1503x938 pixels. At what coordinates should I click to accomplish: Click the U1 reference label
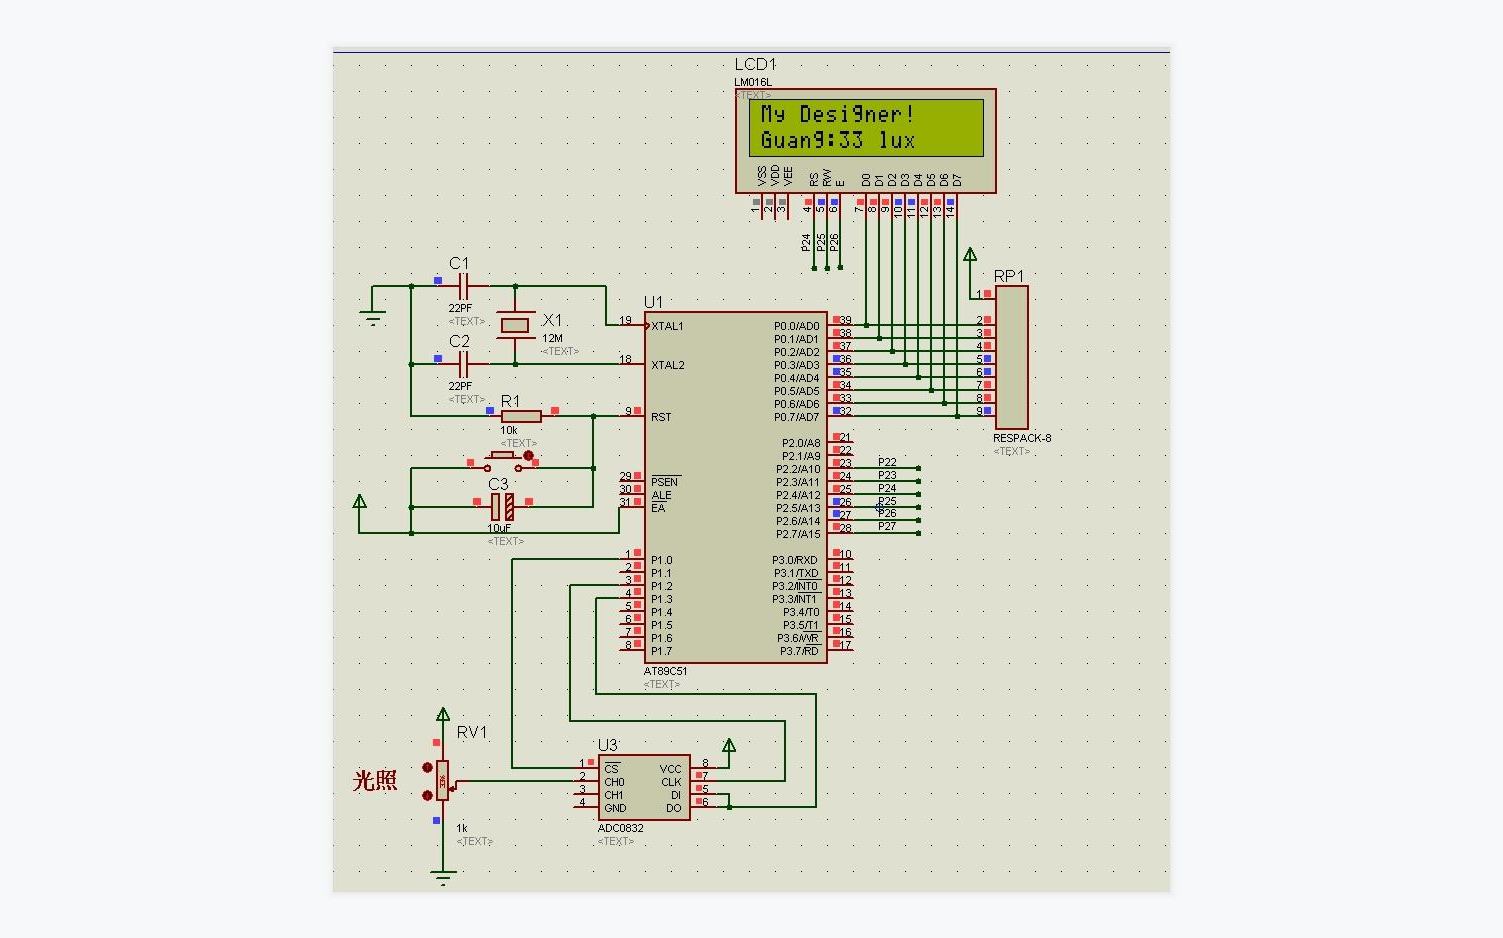[x=653, y=302]
